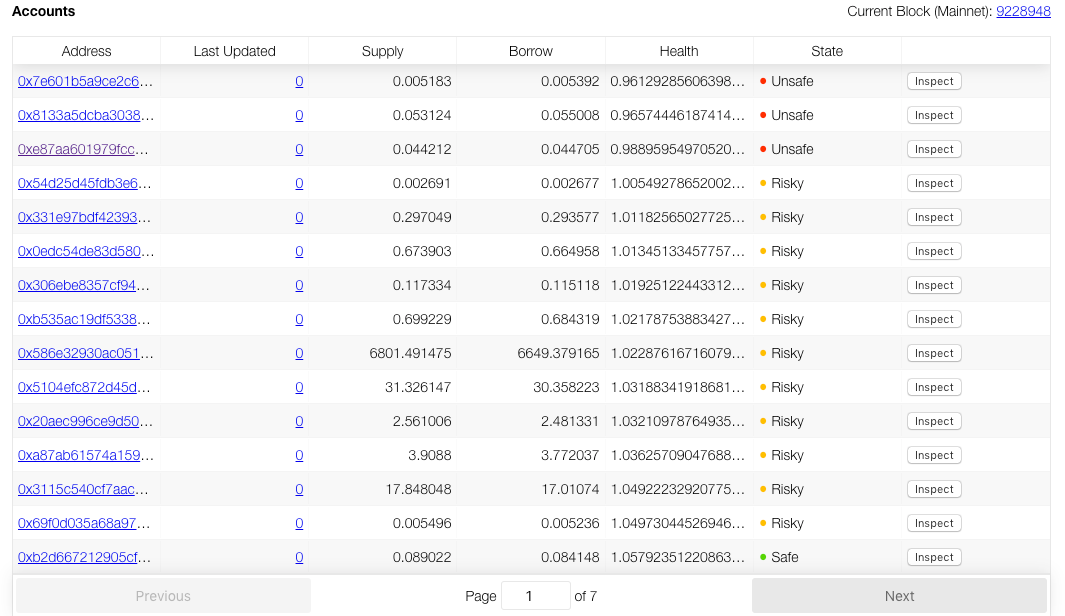The width and height of the screenshot is (1065, 616).
Task: Open last updated link for 0x54d25d45fdb3e6
Action: pos(299,183)
